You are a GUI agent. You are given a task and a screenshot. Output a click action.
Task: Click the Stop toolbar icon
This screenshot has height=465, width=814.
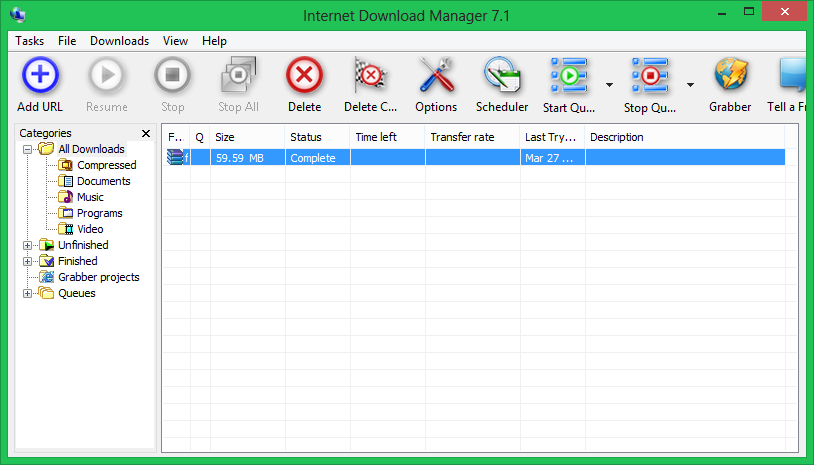[172, 75]
